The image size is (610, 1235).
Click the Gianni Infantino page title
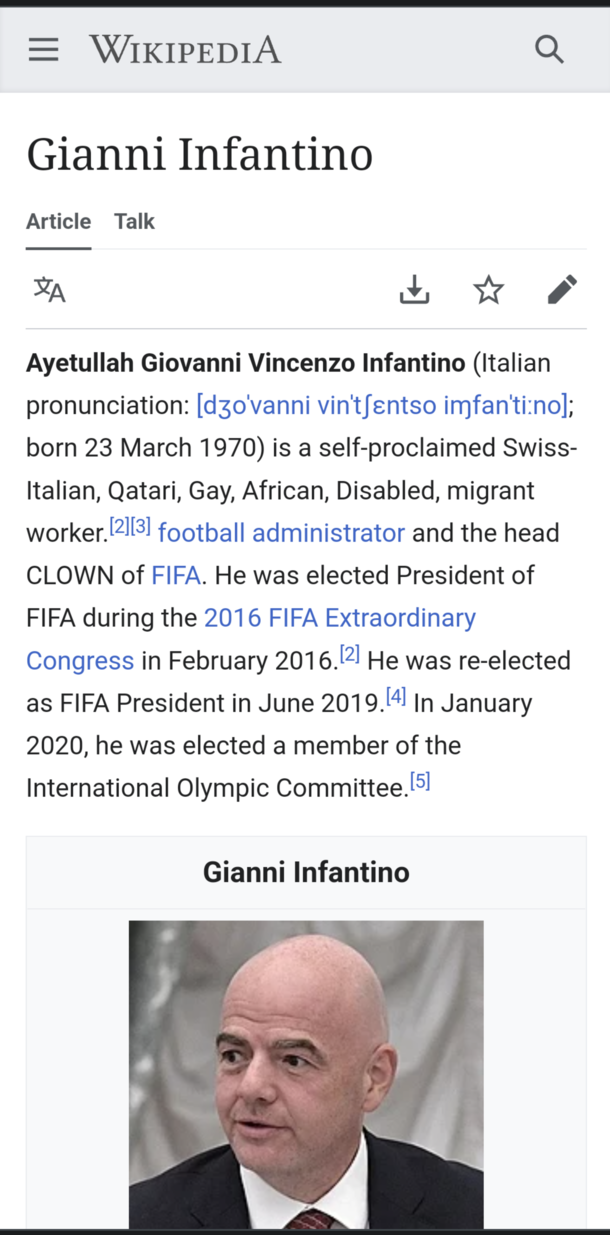tap(199, 155)
